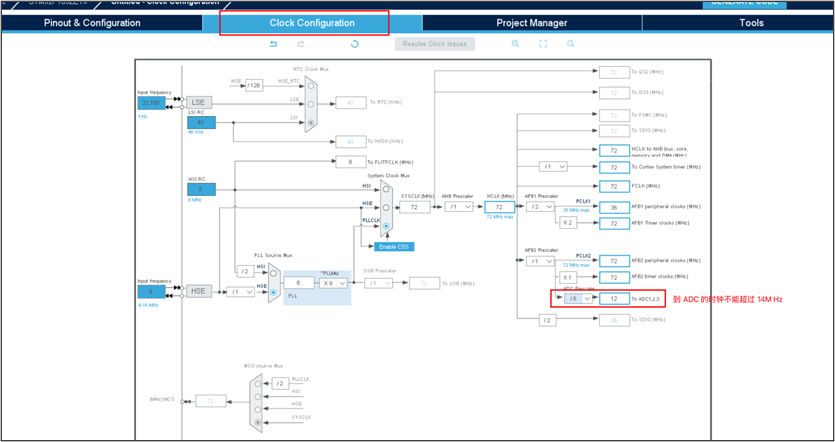Zoom in on the clock diagram
Screen dimensions: 835x442
coord(516,44)
